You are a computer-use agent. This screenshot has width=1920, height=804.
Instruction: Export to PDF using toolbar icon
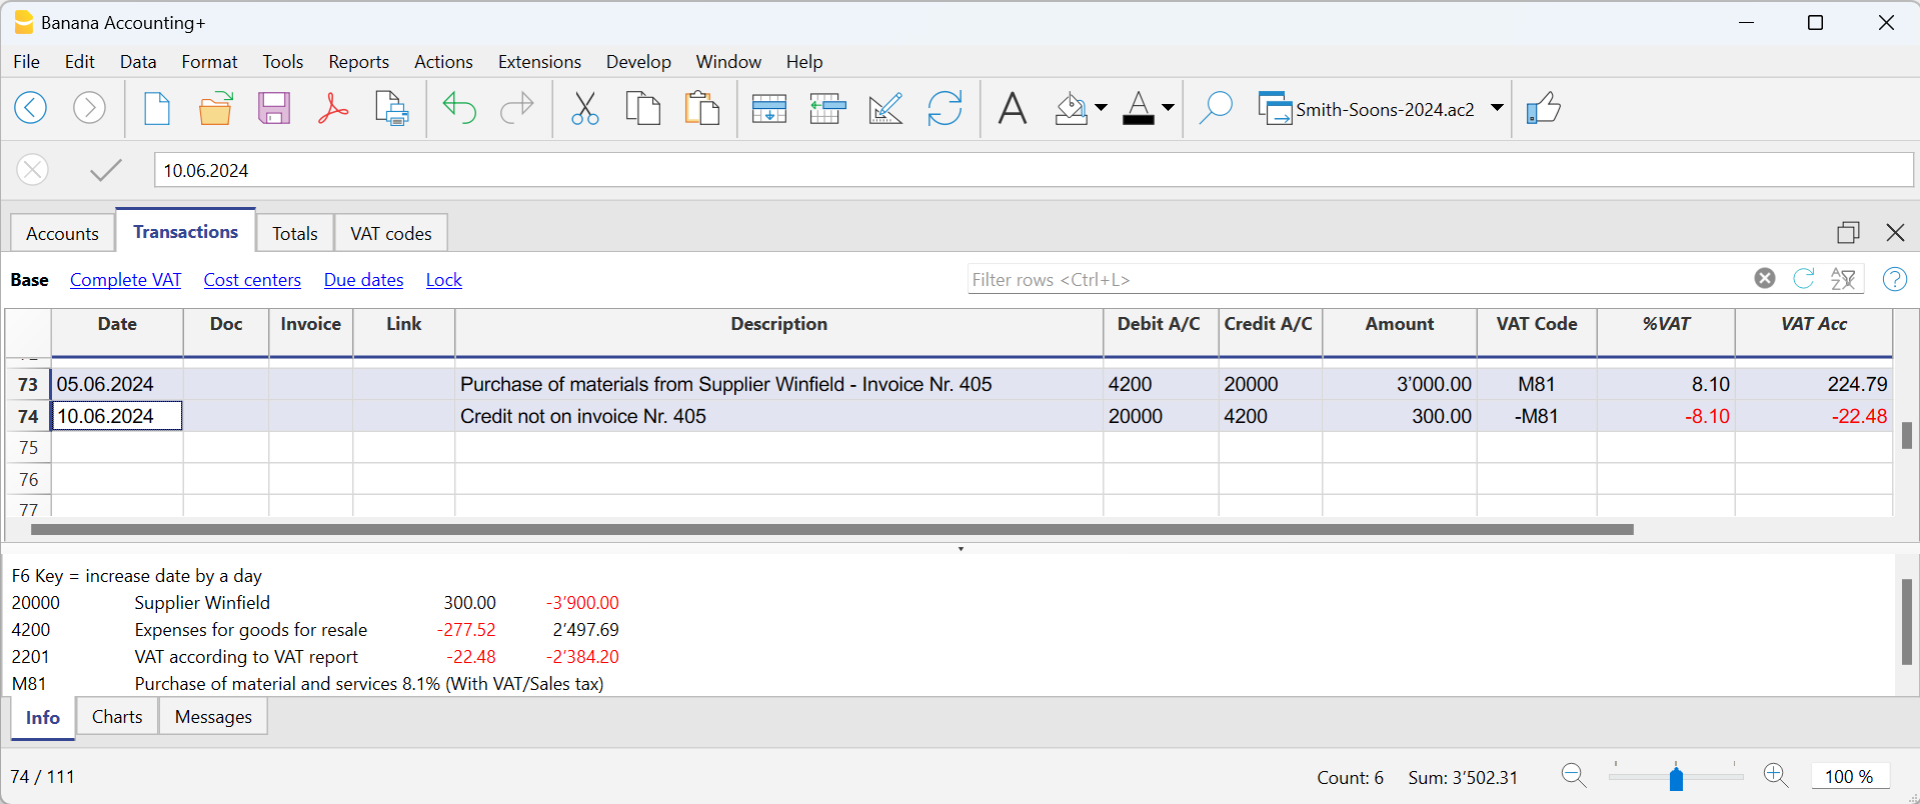coord(332,108)
